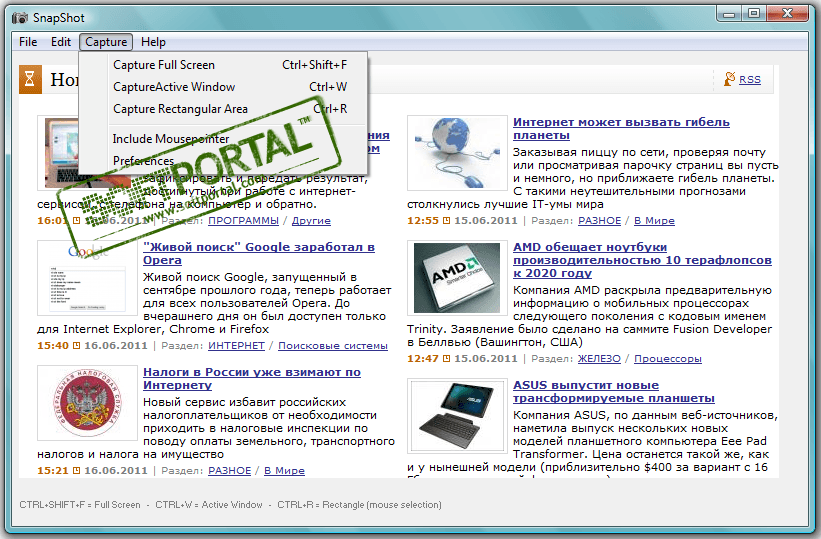Click the SnapShot camera title icon

coord(19,18)
